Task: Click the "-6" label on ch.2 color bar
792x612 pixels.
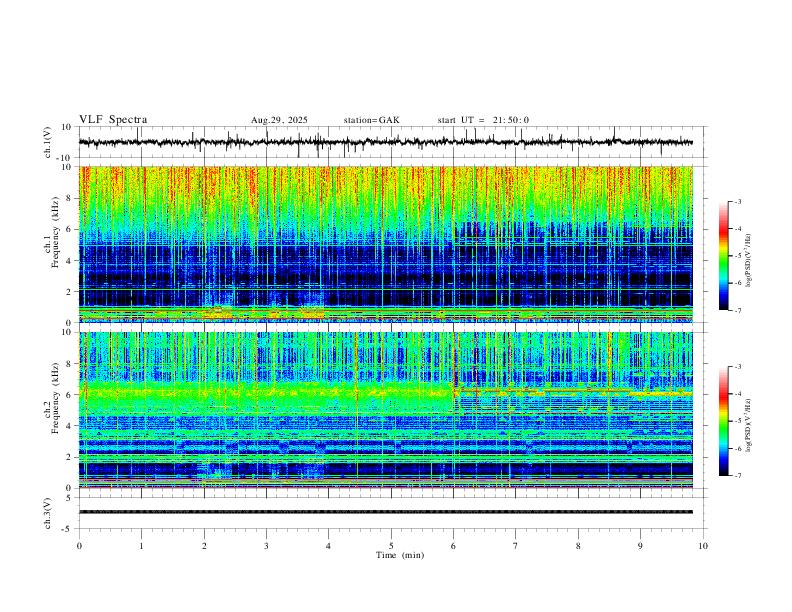Action: pos(738,448)
